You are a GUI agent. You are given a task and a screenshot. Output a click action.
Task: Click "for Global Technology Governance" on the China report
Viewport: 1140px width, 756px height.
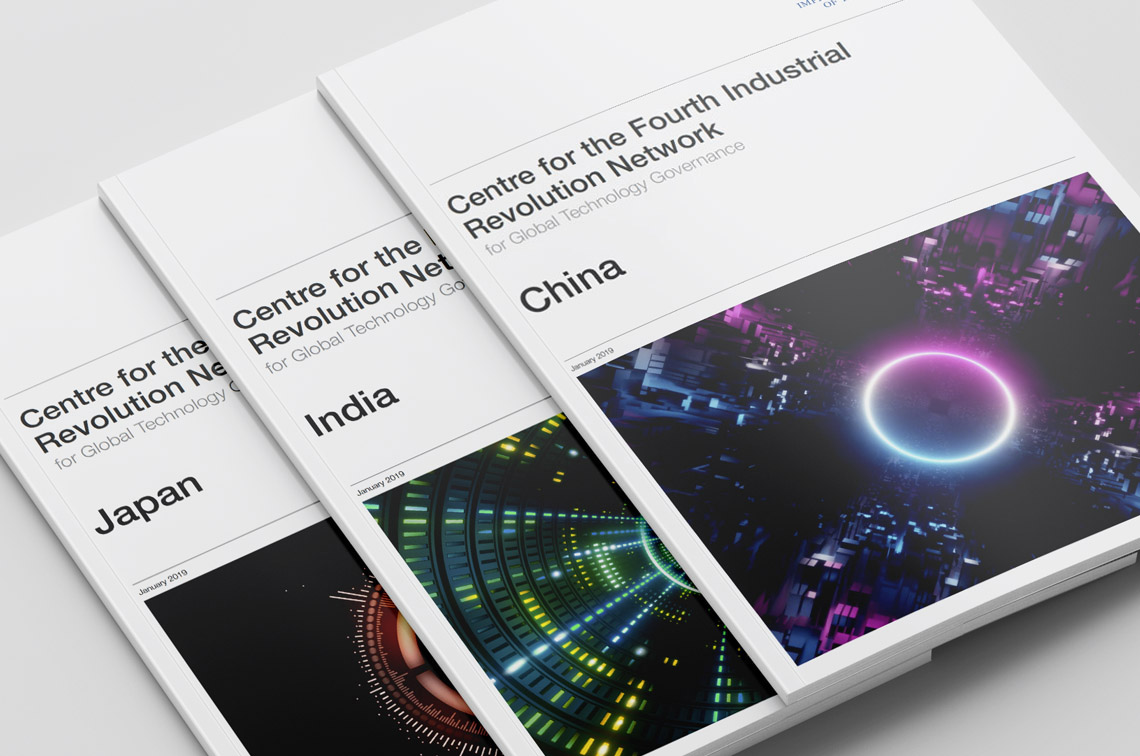tap(615, 197)
